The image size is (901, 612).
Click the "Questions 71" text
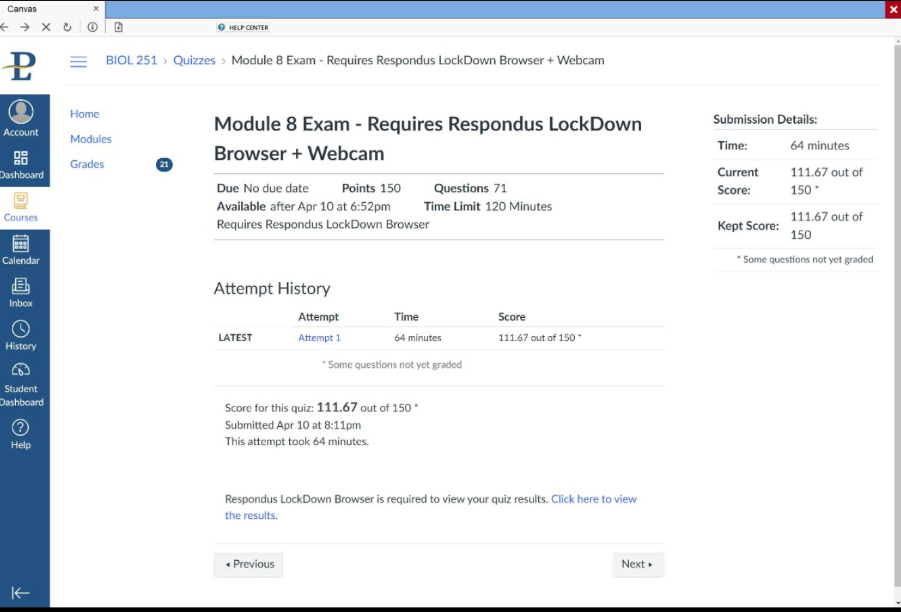pos(470,188)
